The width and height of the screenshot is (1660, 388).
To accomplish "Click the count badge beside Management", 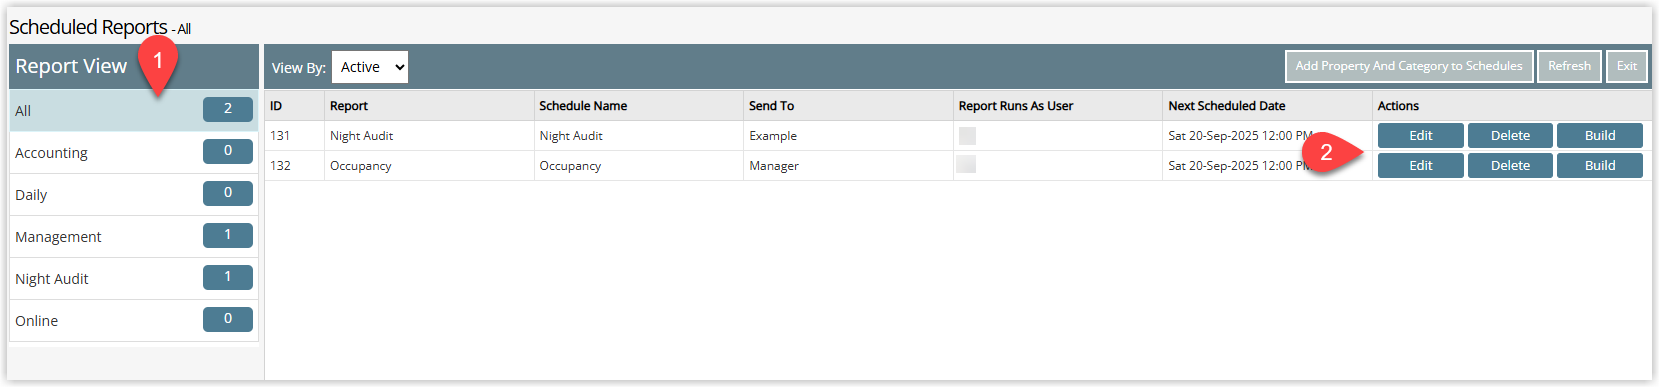I will coord(228,235).
